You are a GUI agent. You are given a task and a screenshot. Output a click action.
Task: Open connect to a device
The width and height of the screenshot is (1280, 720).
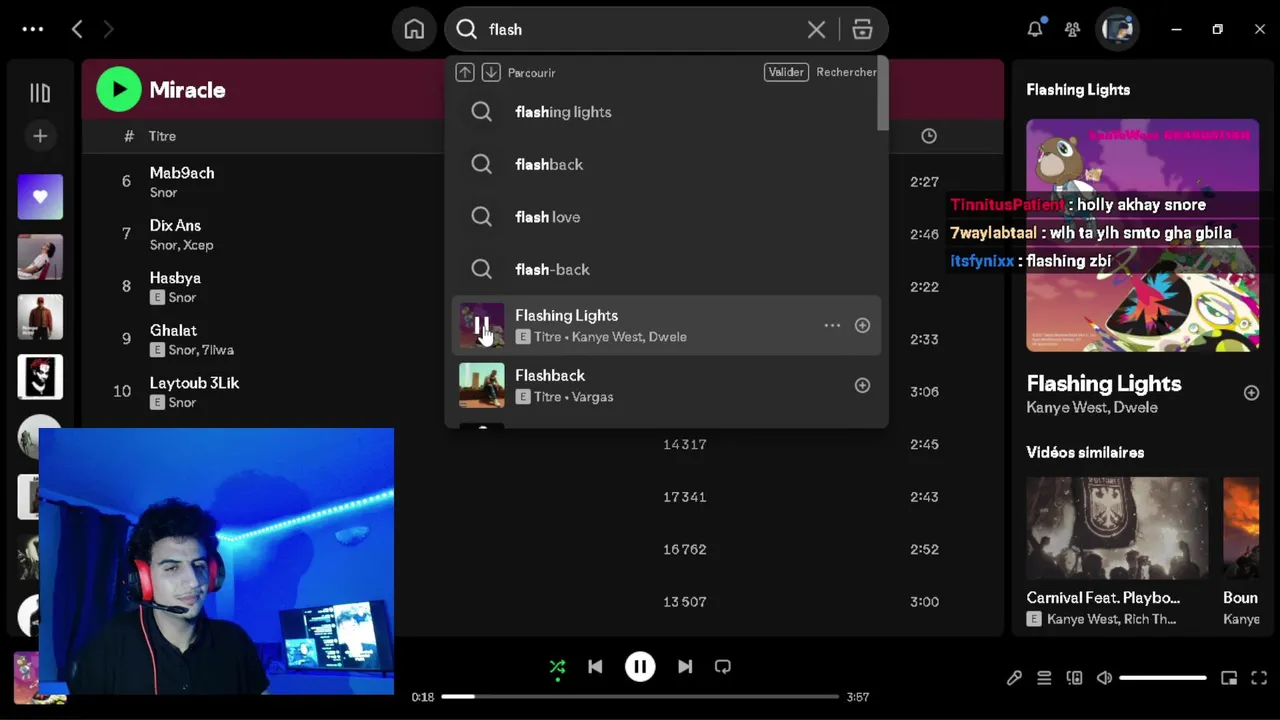click(1074, 678)
